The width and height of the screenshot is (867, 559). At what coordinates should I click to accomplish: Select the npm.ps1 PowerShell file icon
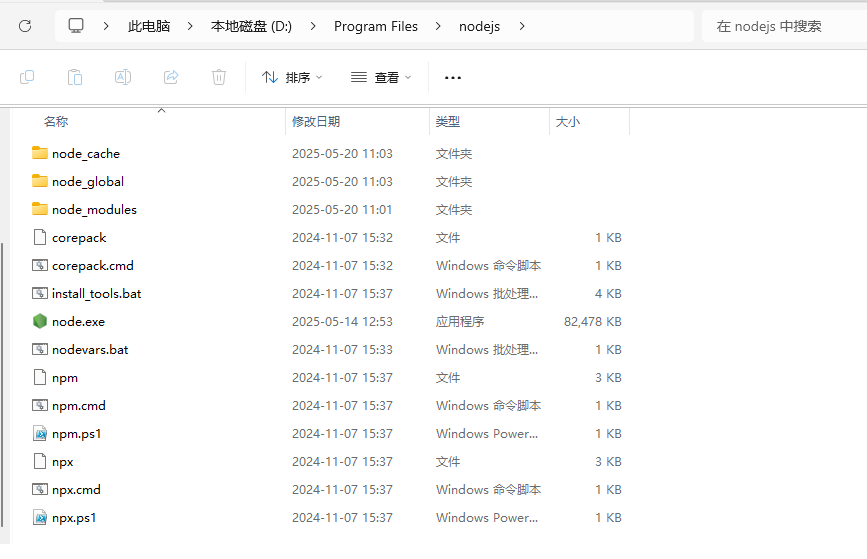(40, 433)
